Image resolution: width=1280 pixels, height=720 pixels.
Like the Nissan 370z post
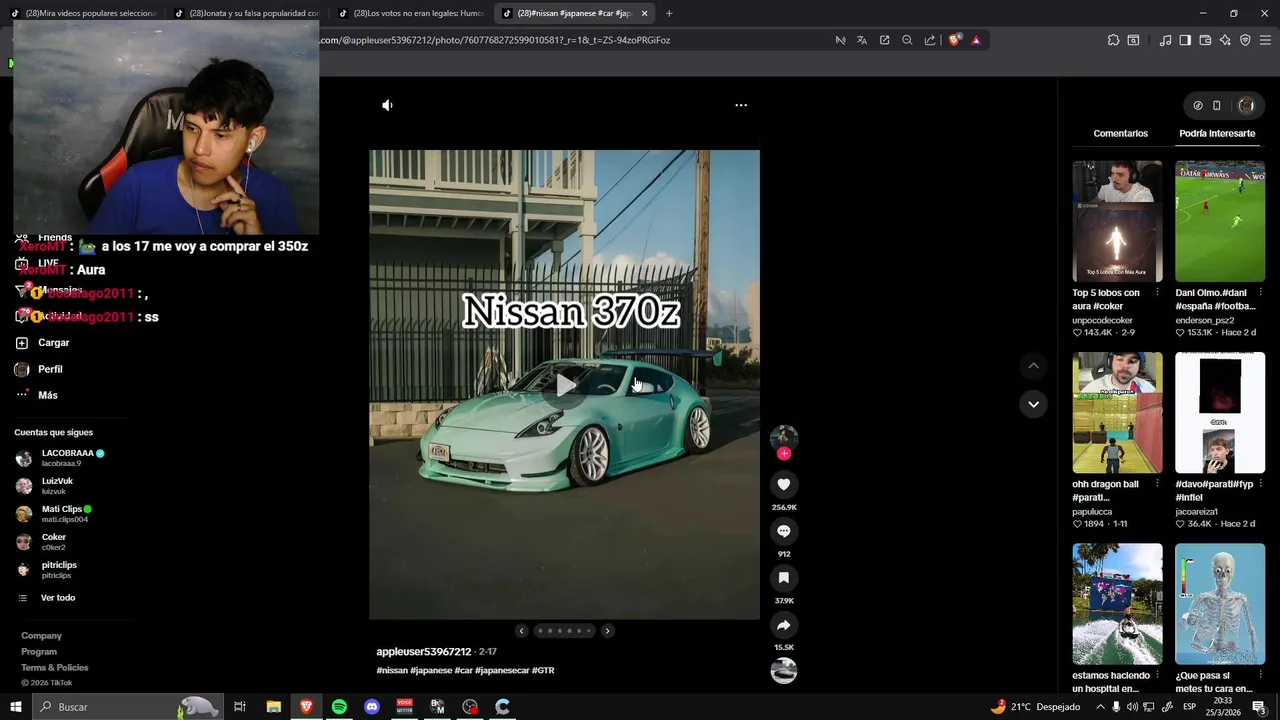[784, 484]
